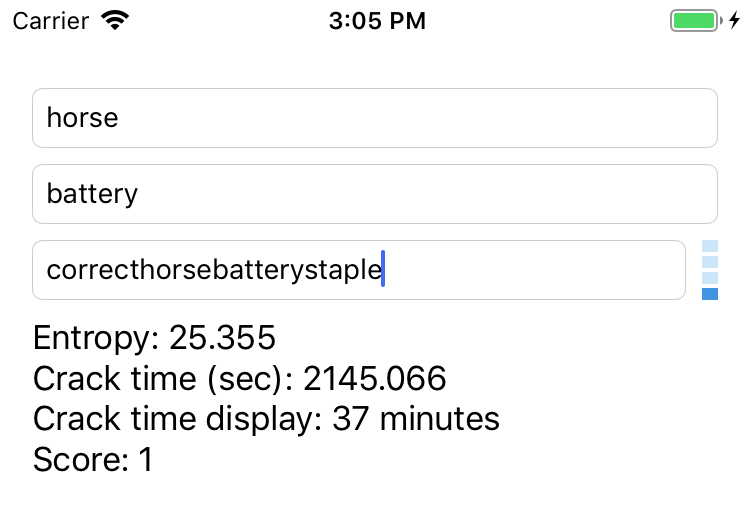The width and height of the screenshot is (750, 510).
Task: Click the dark blue strength meter segment
Action: click(710, 294)
